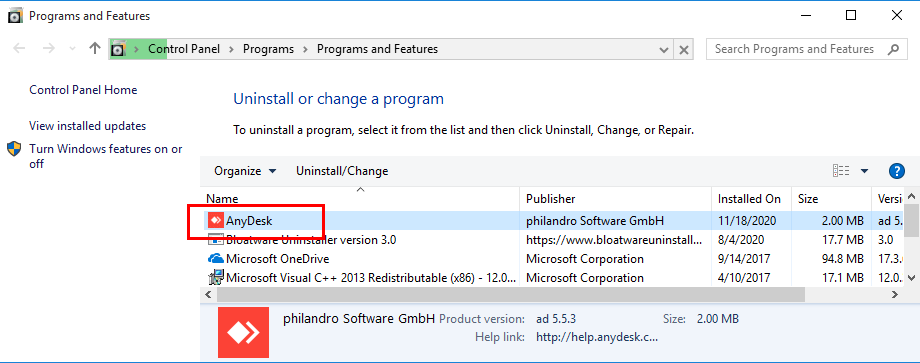This screenshot has height=363, width=920.
Task: Click the horizontal scrollbar thumb
Action: [510, 294]
